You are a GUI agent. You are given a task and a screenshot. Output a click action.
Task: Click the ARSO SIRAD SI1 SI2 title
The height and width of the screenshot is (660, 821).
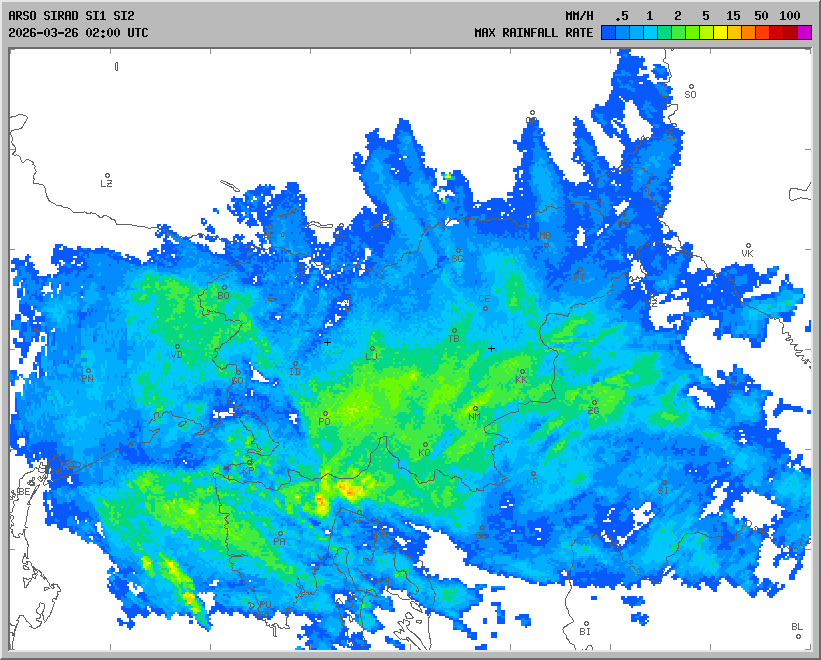click(x=71, y=16)
